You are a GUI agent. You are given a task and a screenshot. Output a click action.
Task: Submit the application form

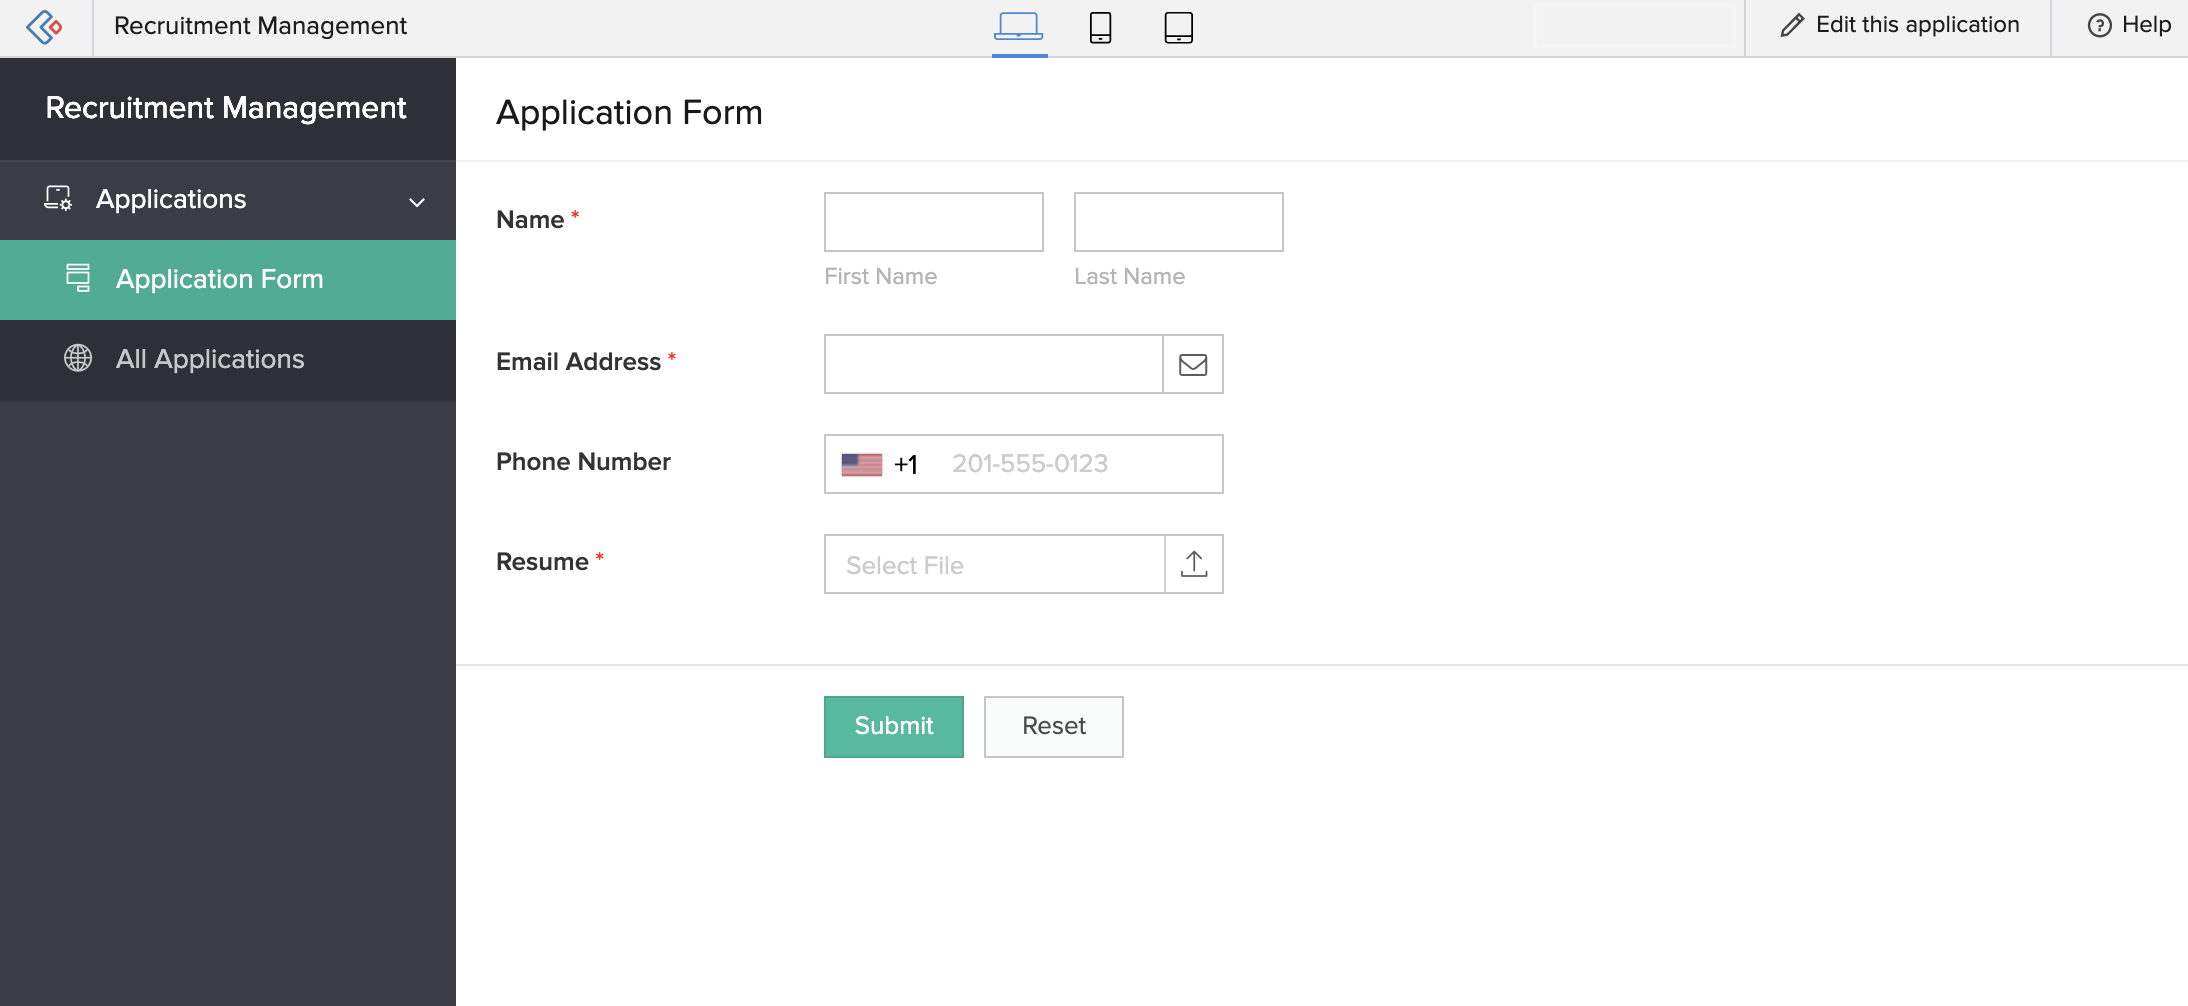tap(893, 727)
